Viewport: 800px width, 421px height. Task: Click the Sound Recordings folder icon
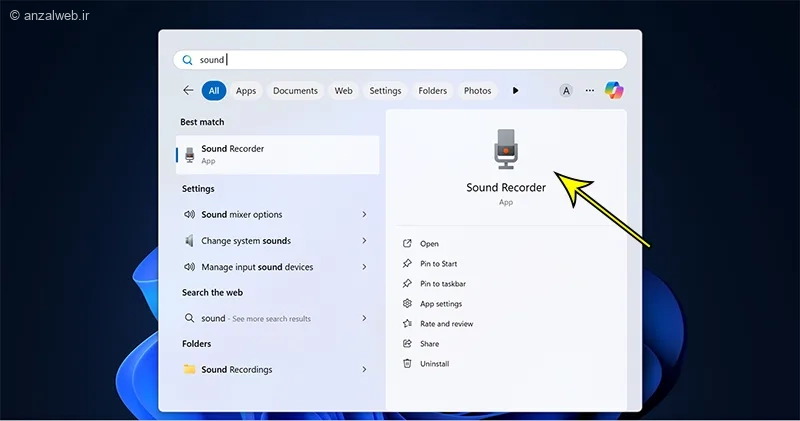click(x=190, y=369)
